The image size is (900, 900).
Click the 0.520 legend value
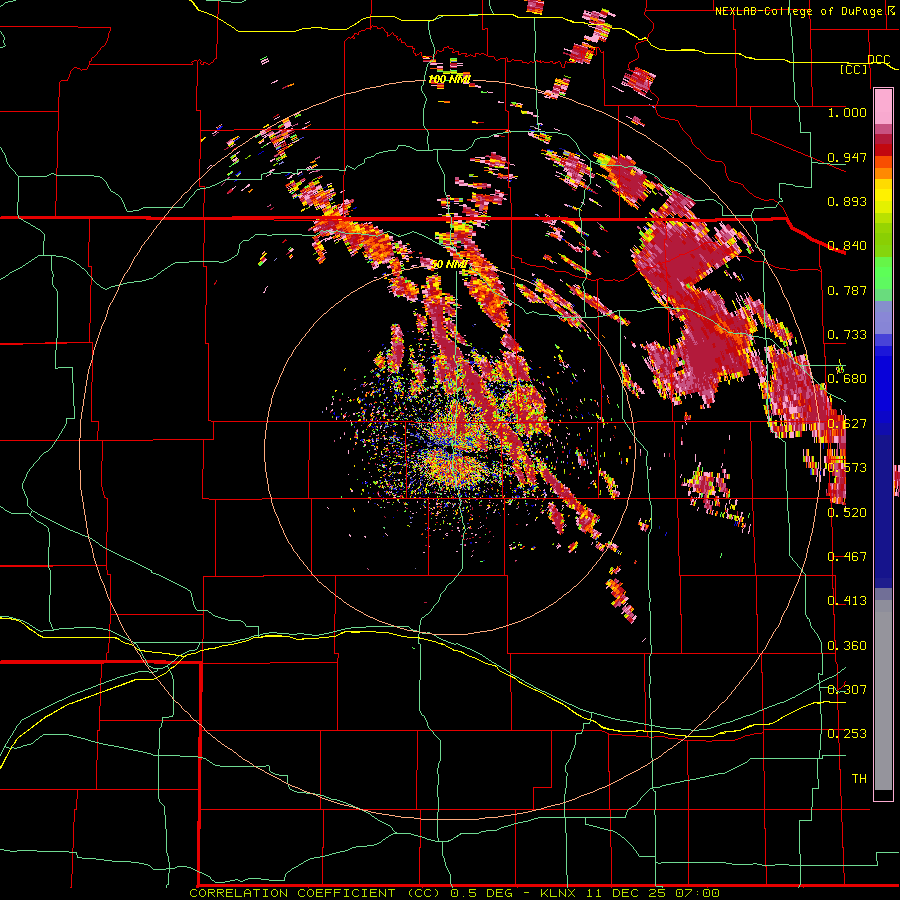click(847, 513)
